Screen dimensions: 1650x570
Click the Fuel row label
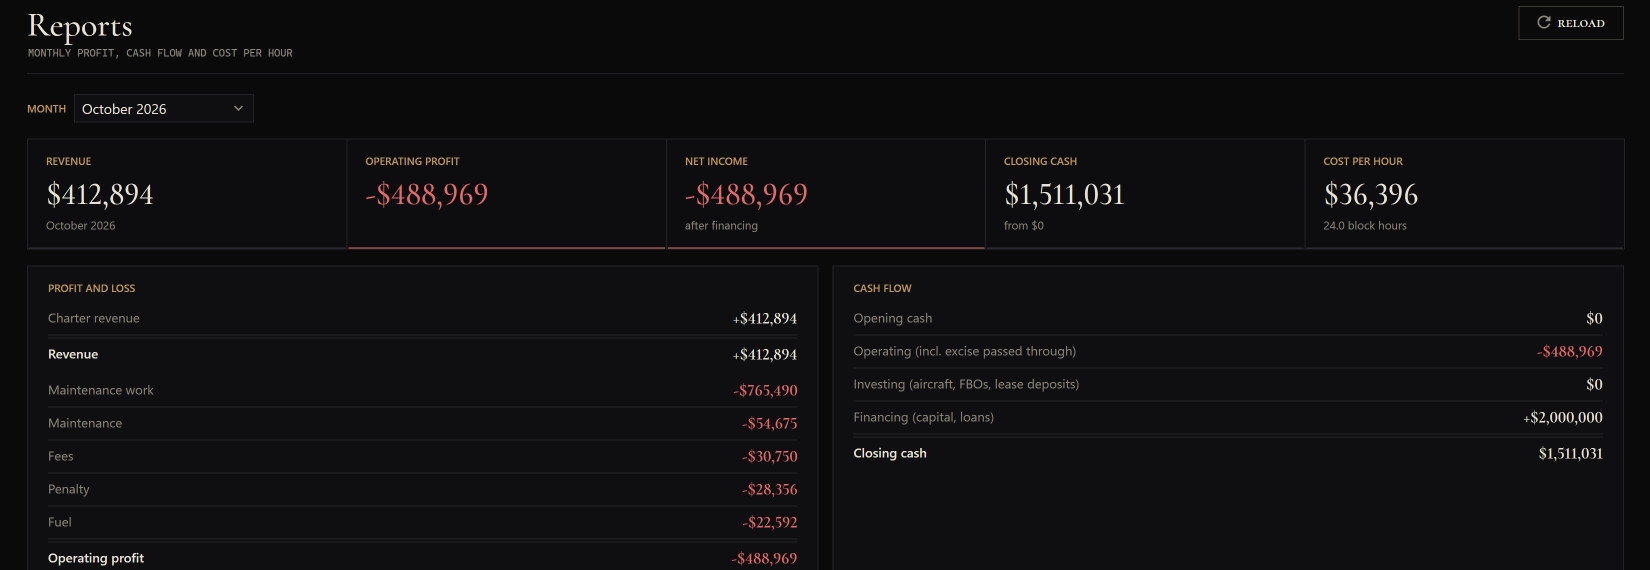pyautogui.click(x=60, y=522)
